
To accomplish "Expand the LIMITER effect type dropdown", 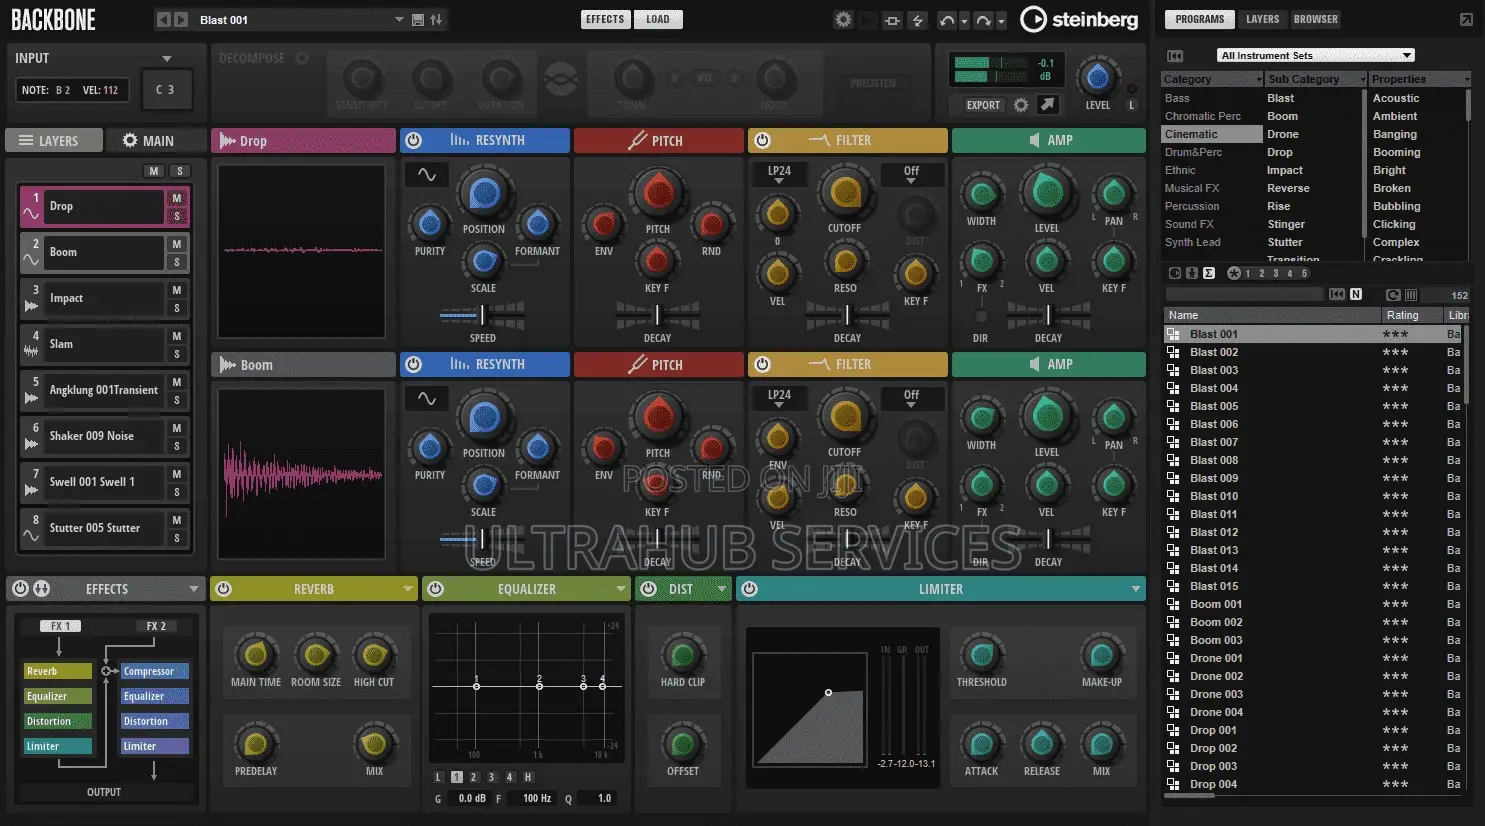I will pos(1135,589).
